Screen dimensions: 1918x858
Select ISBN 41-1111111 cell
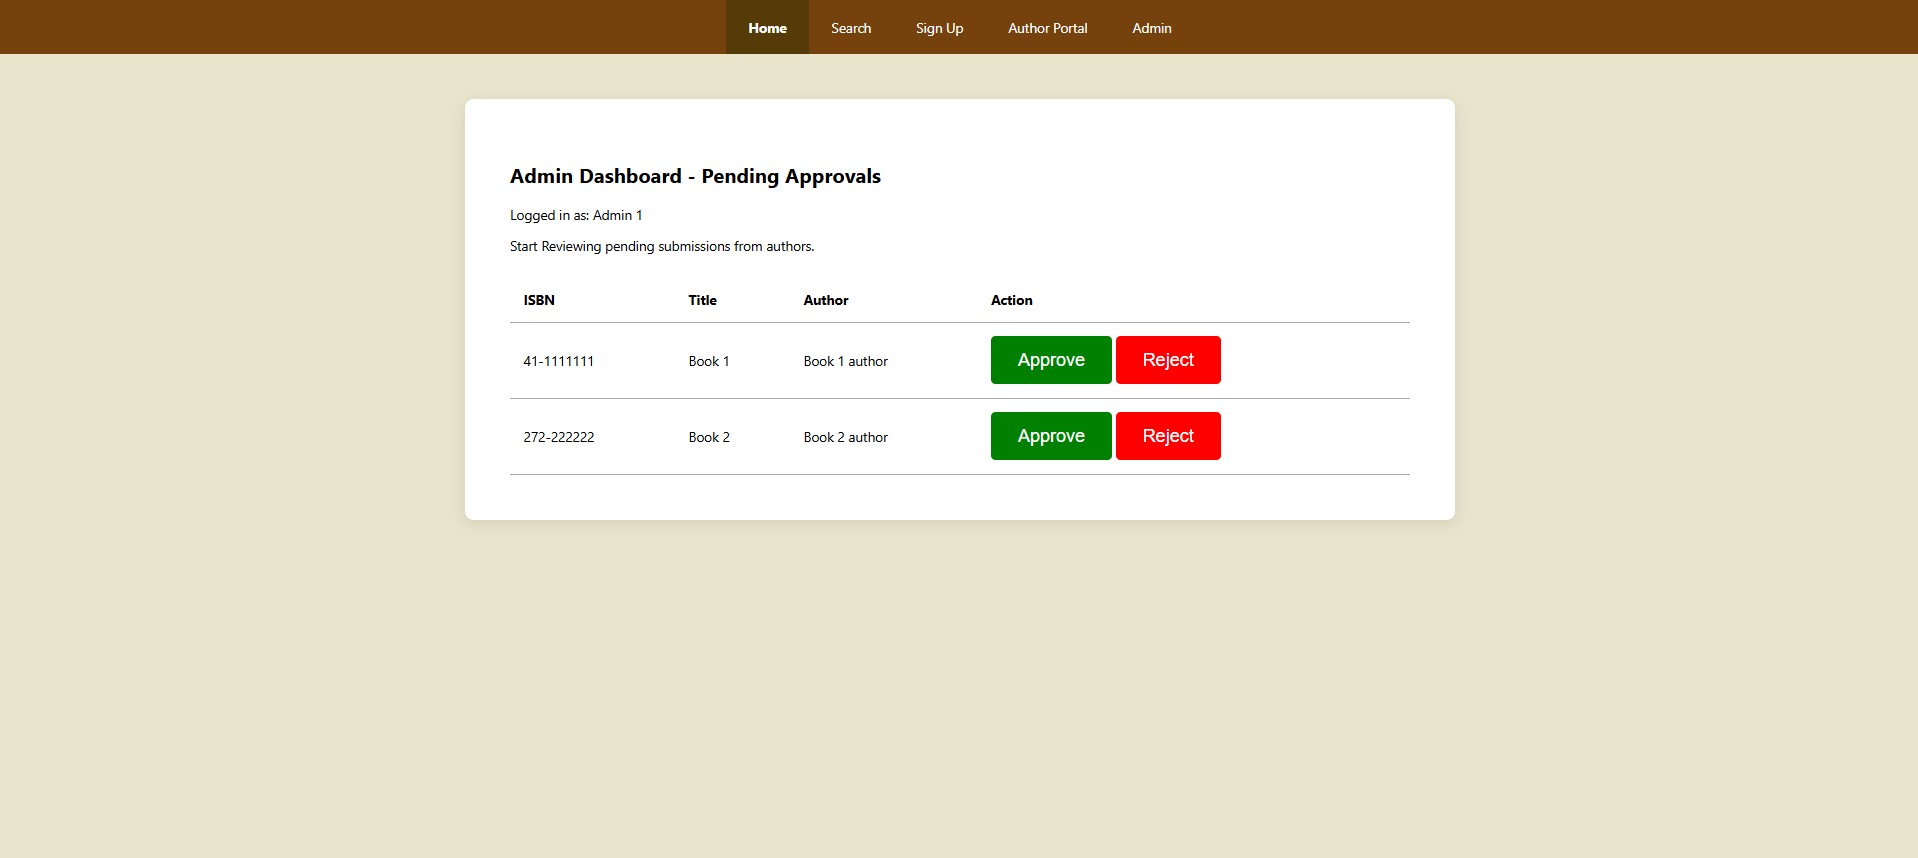(x=558, y=361)
